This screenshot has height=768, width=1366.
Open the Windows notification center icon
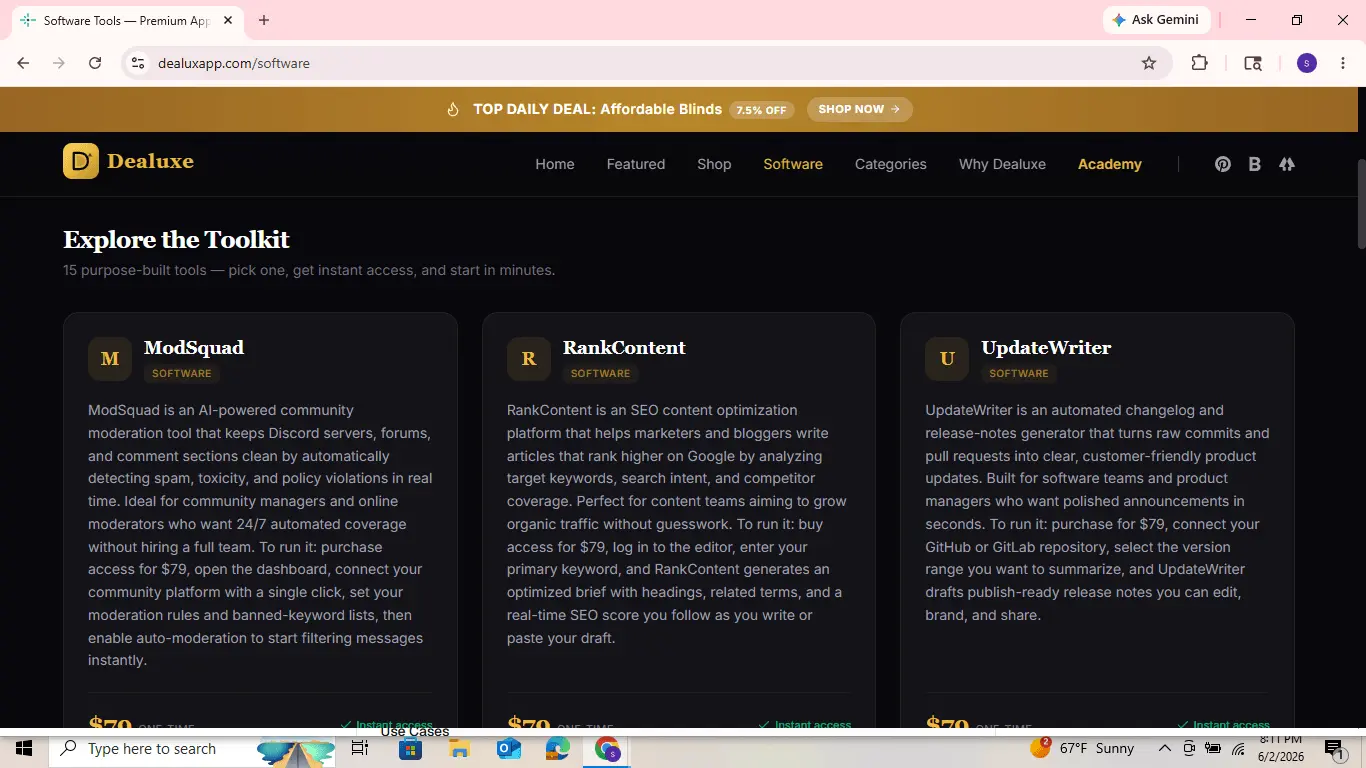(1333, 748)
